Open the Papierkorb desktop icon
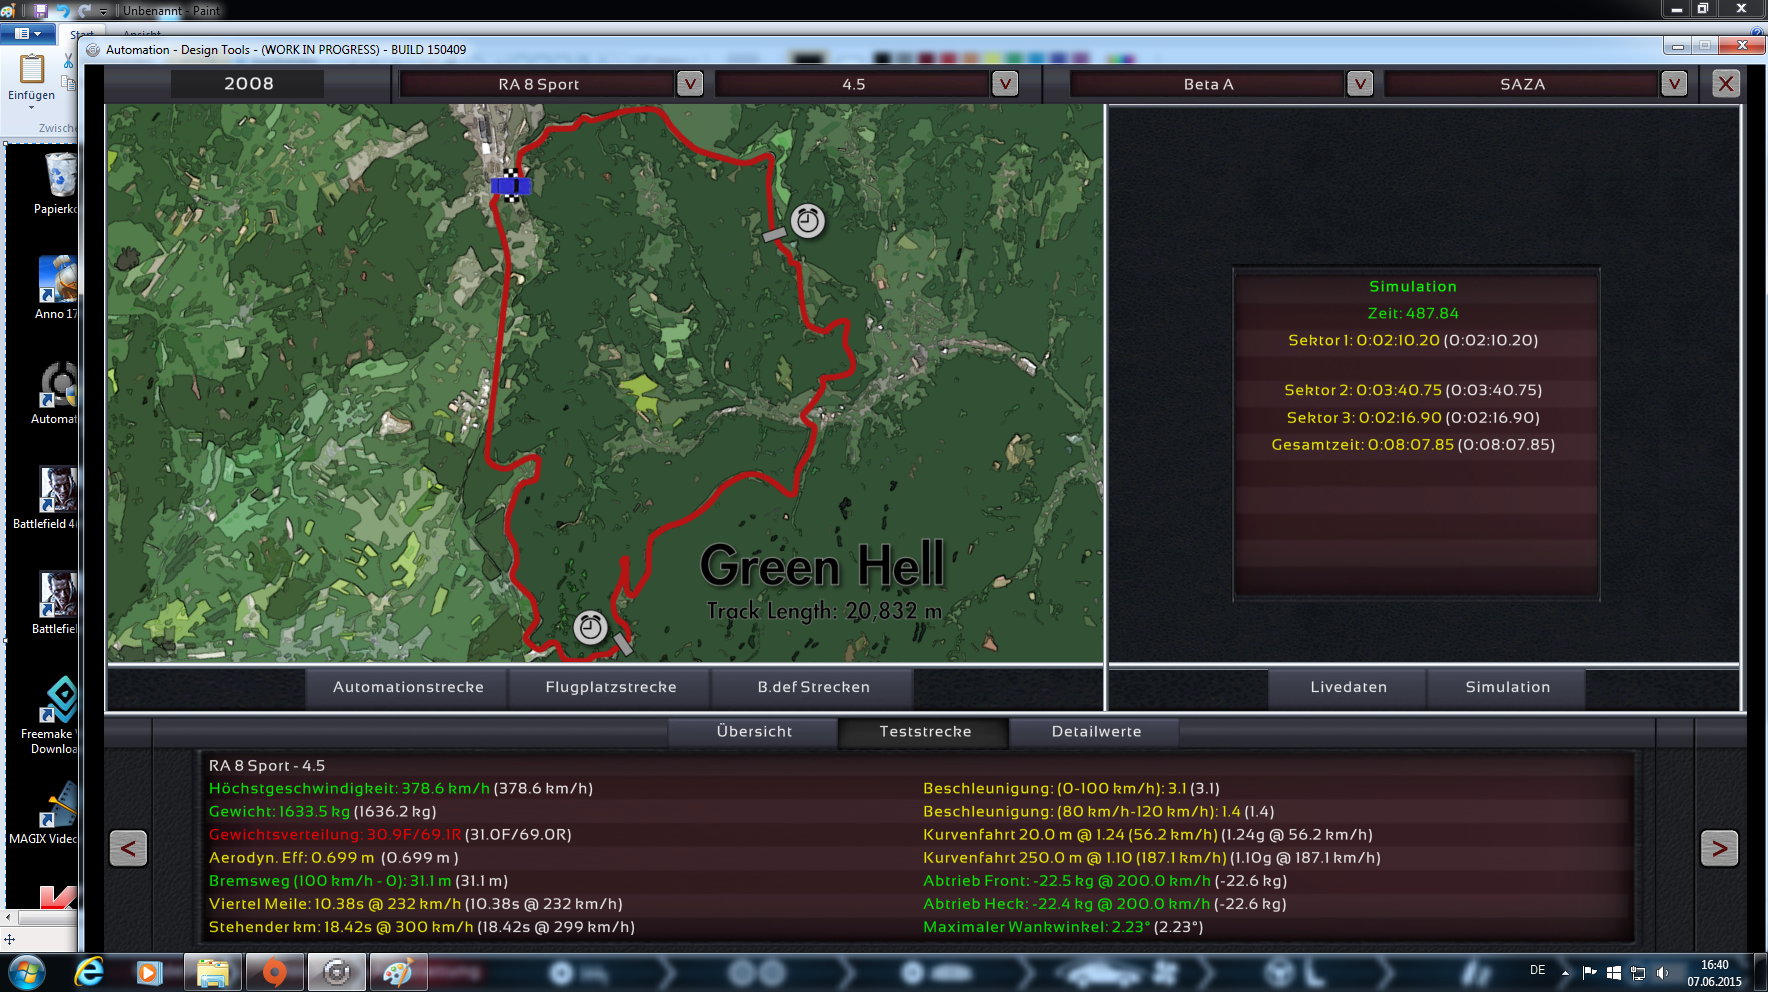This screenshot has width=1768, height=992. (56, 183)
